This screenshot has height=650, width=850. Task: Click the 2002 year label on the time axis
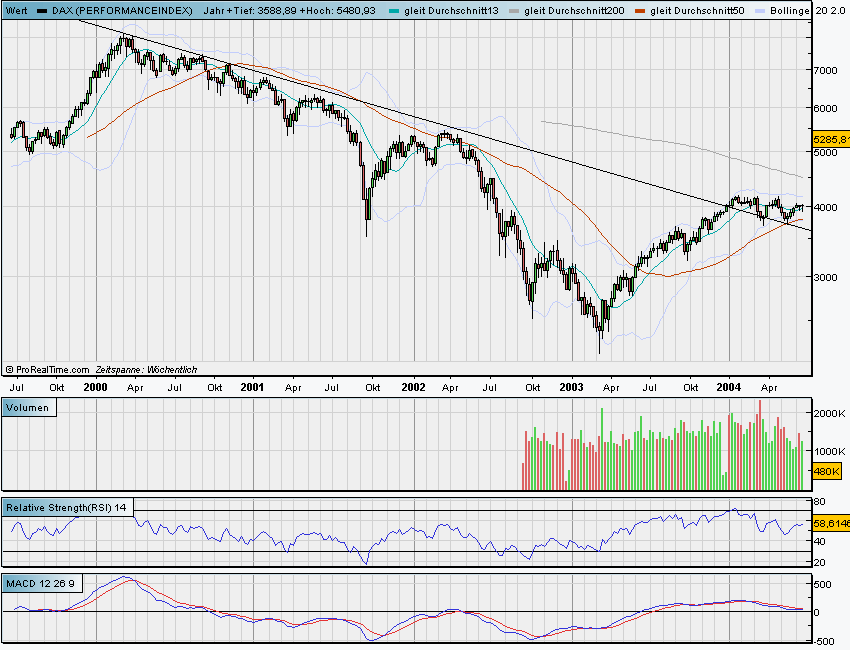pos(413,387)
